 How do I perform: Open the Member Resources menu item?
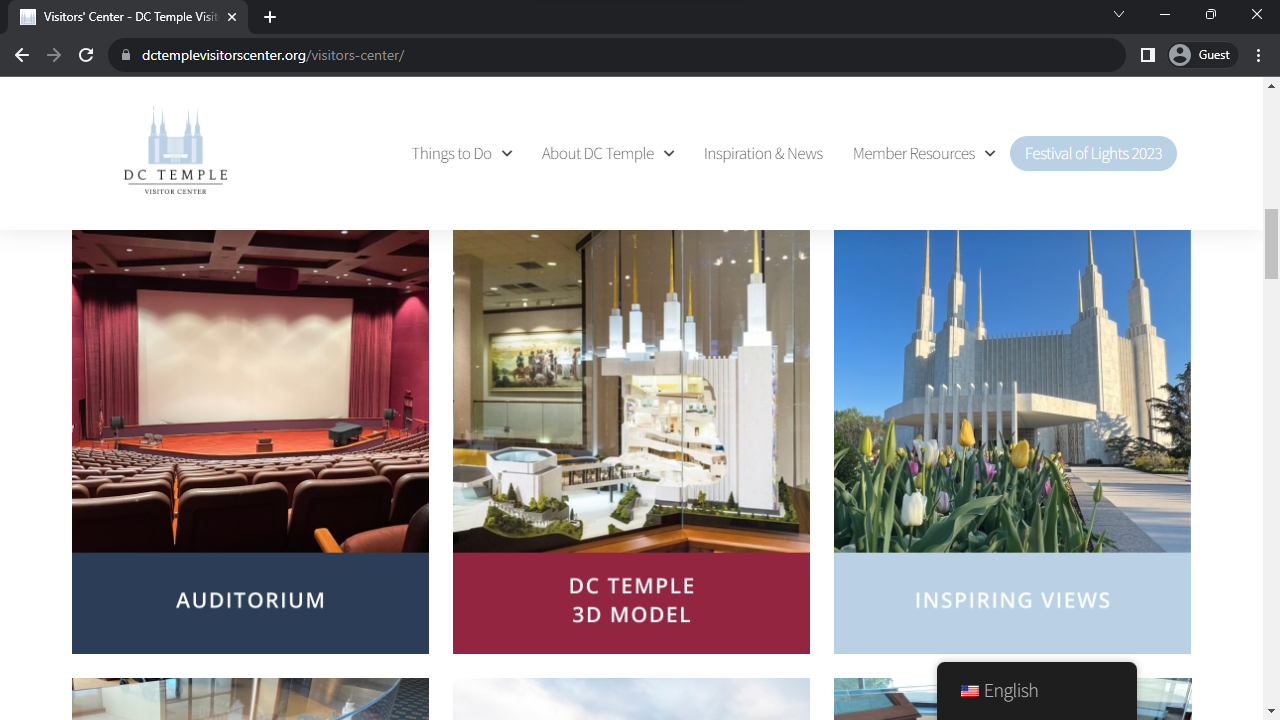point(914,153)
